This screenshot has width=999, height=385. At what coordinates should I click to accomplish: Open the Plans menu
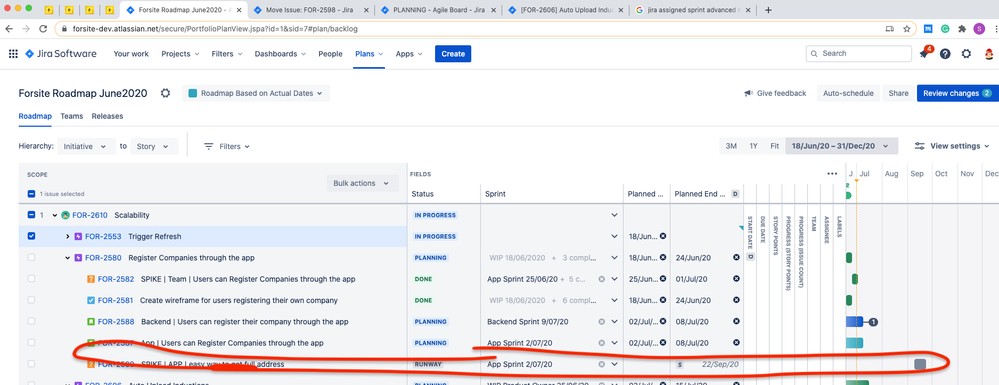click(370, 54)
